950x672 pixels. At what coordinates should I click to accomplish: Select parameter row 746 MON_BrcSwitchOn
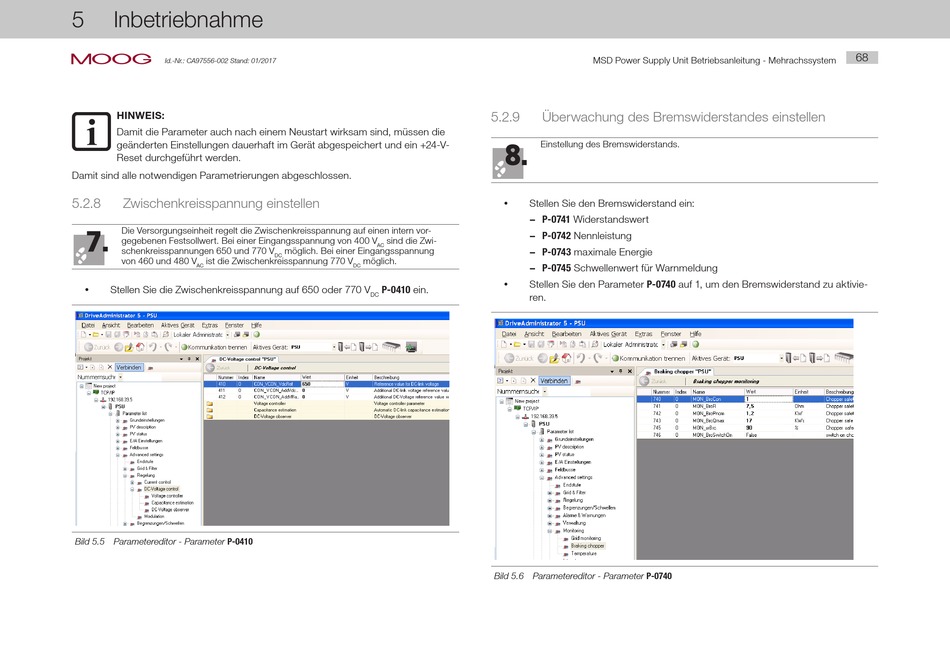point(745,435)
